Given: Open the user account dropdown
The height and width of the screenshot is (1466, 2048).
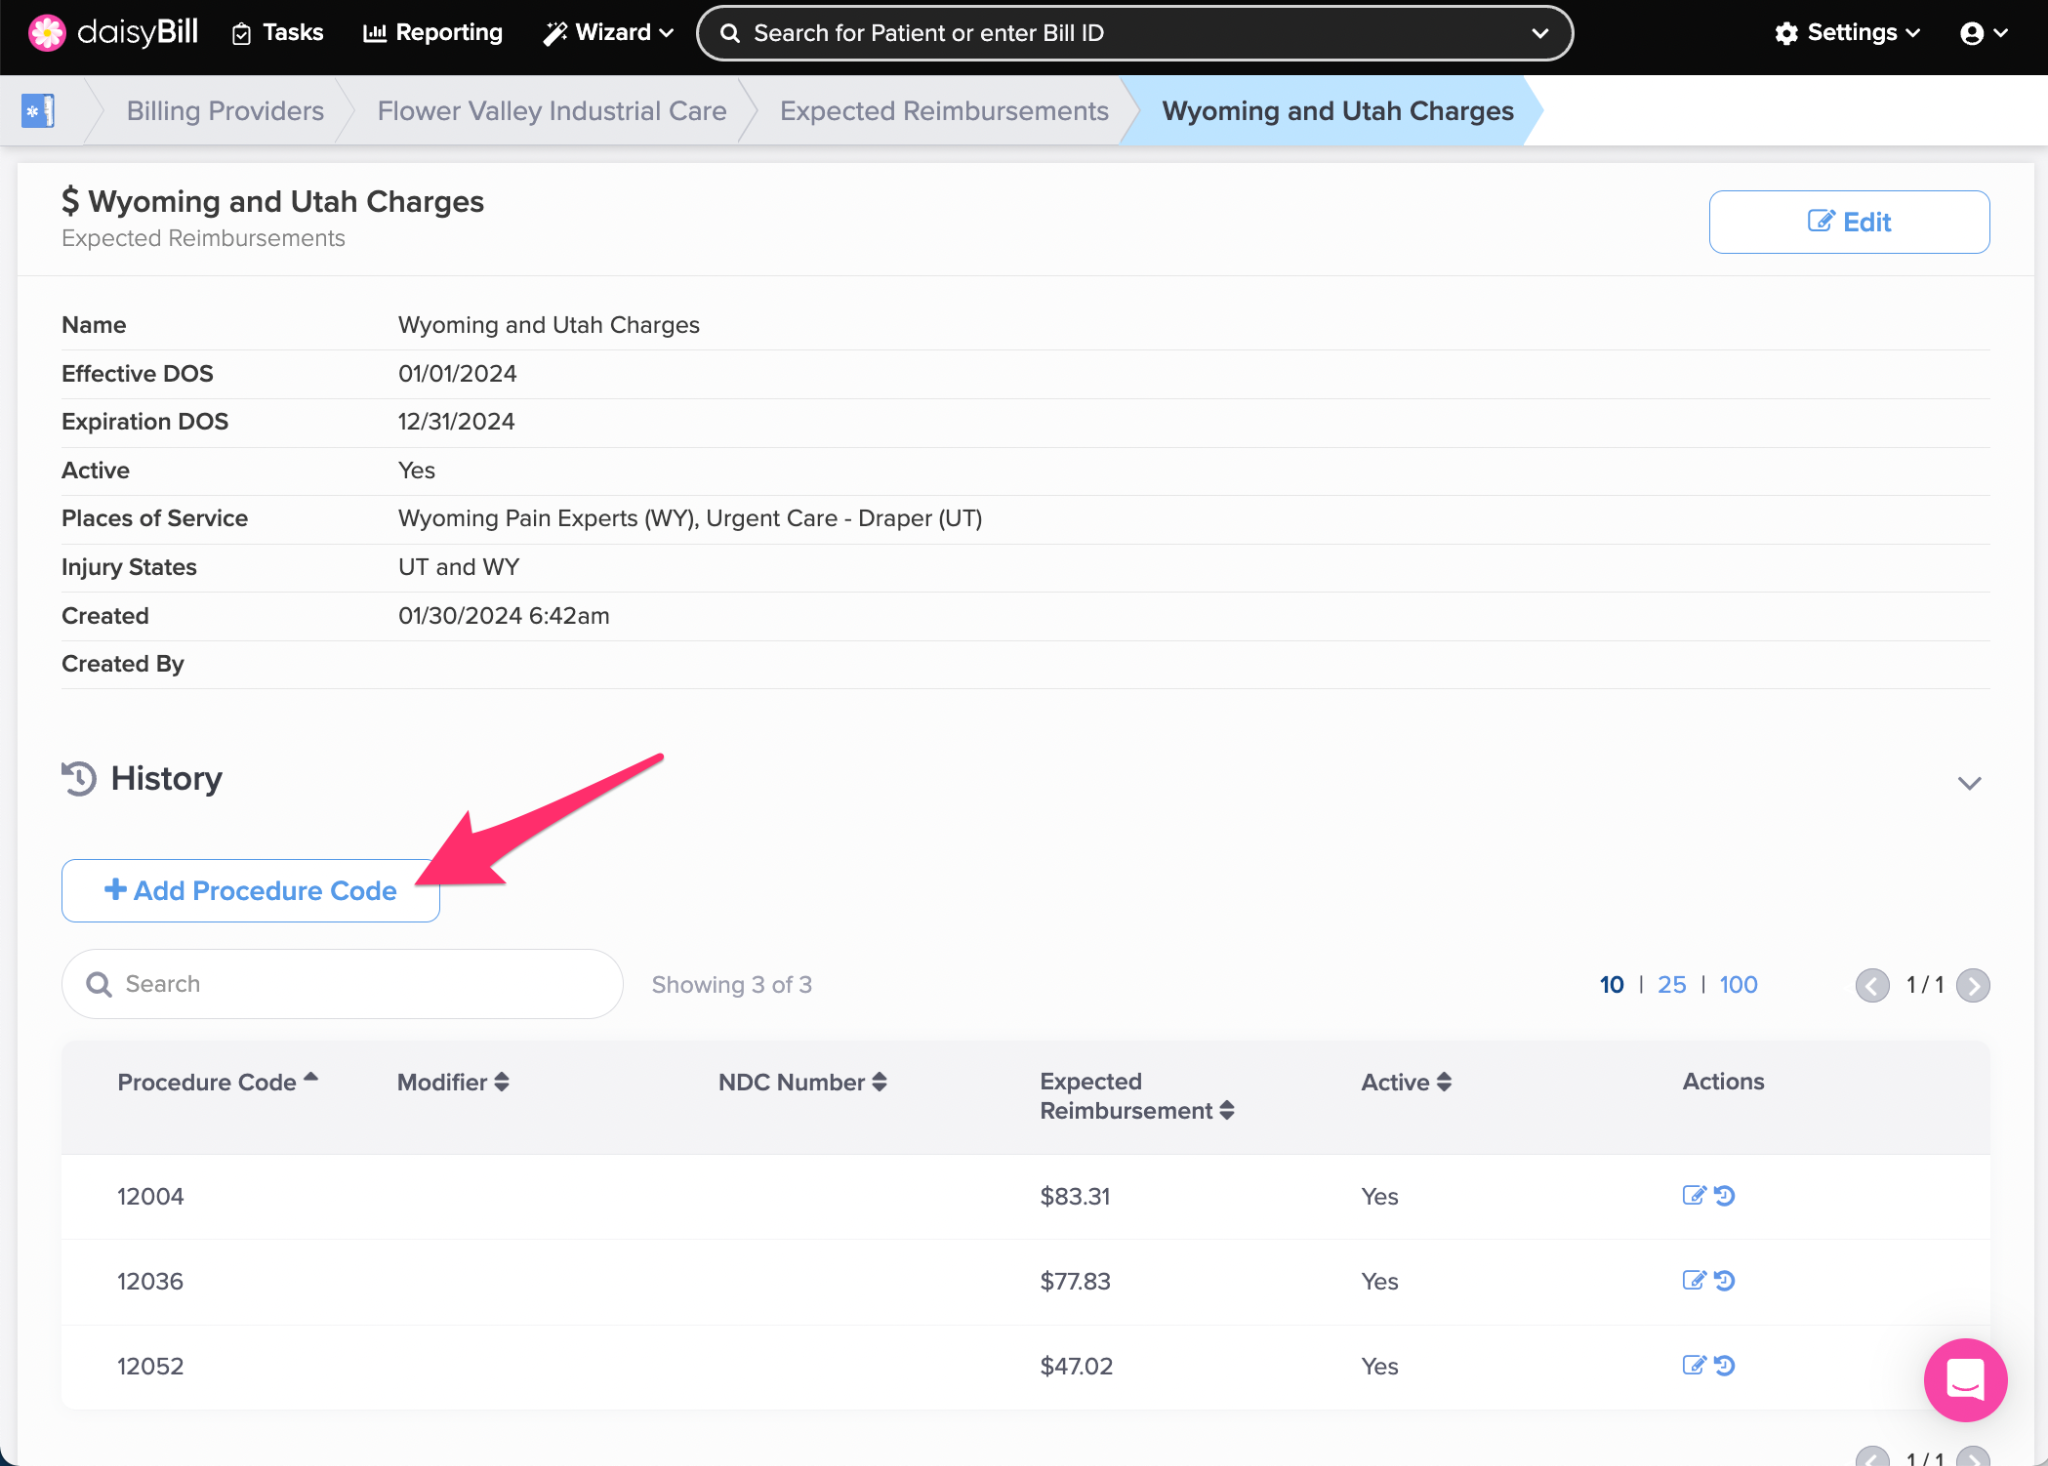Looking at the screenshot, I should tap(1983, 33).
